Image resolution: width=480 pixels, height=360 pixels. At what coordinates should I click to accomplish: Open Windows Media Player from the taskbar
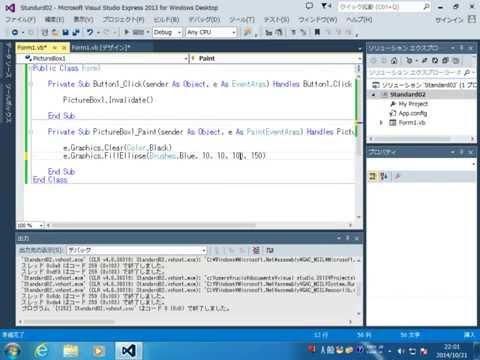(x=99, y=351)
